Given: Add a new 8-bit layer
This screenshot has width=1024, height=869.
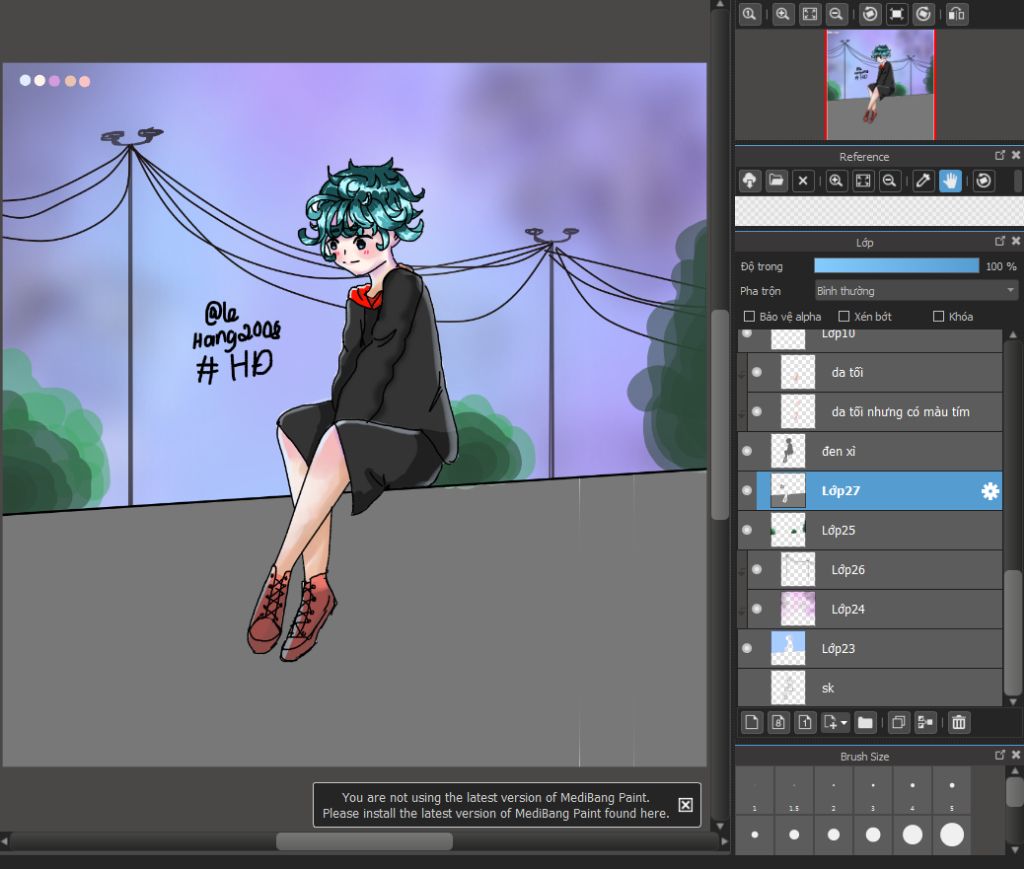Looking at the screenshot, I should click(778, 722).
